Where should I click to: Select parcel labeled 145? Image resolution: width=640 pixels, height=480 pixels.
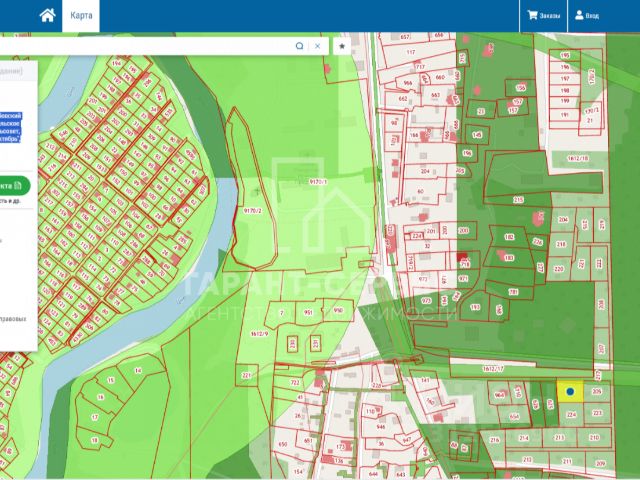pyautogui.click(x=477, y=135)
